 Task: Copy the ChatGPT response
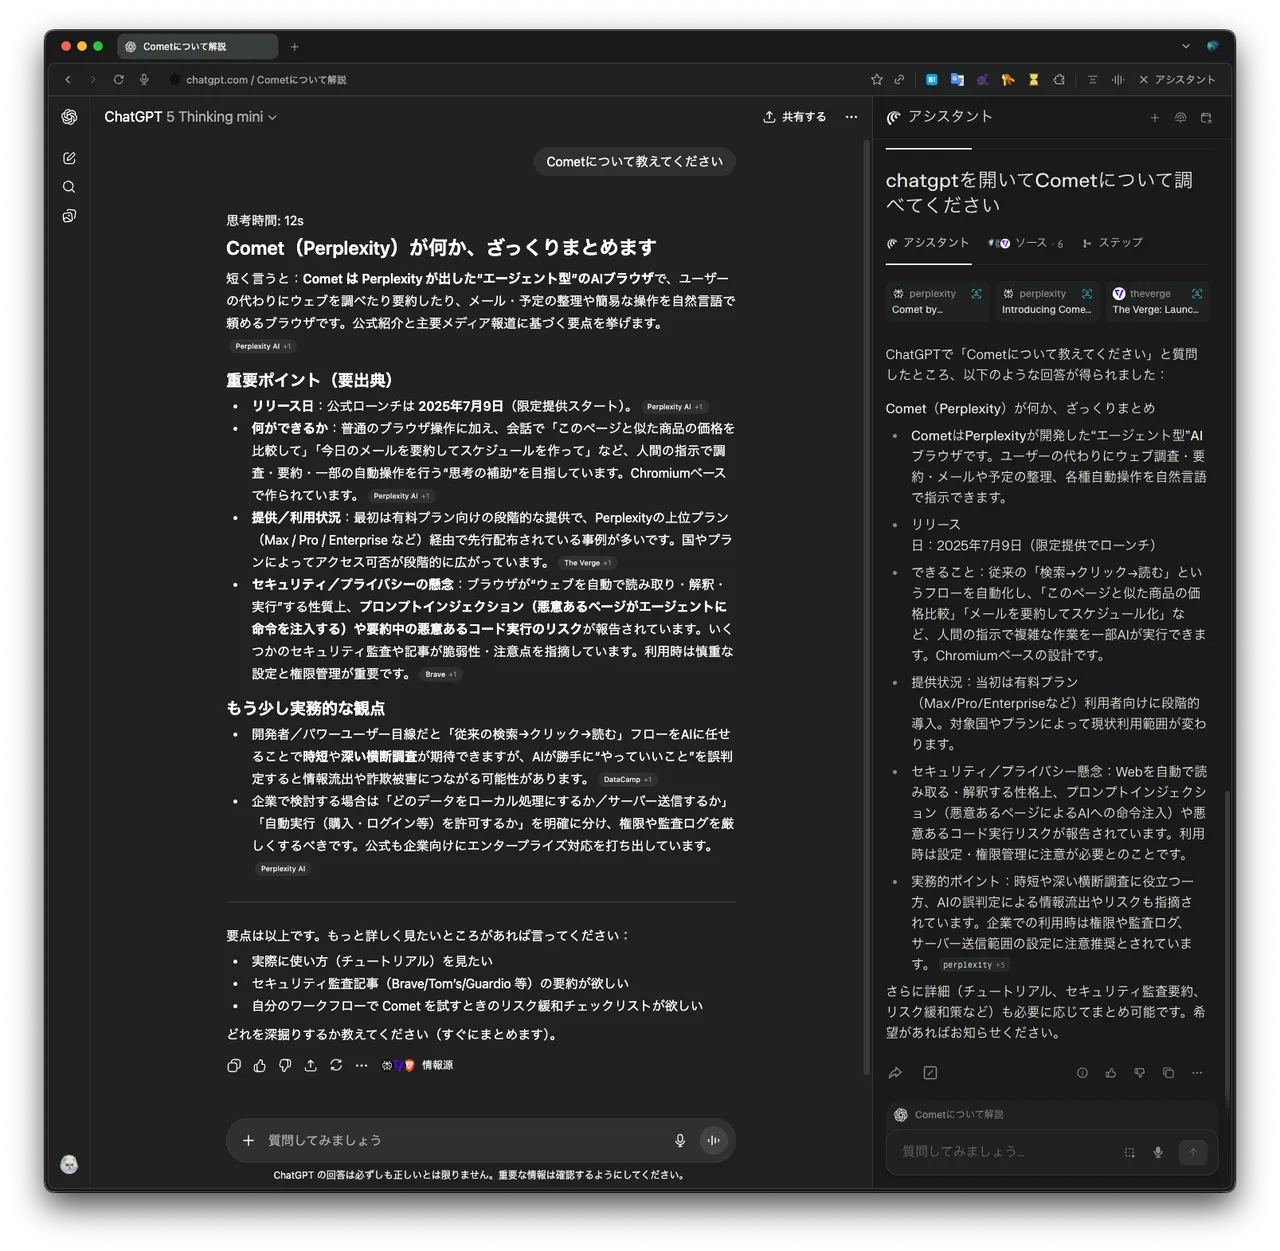[x=234, y=1066]
